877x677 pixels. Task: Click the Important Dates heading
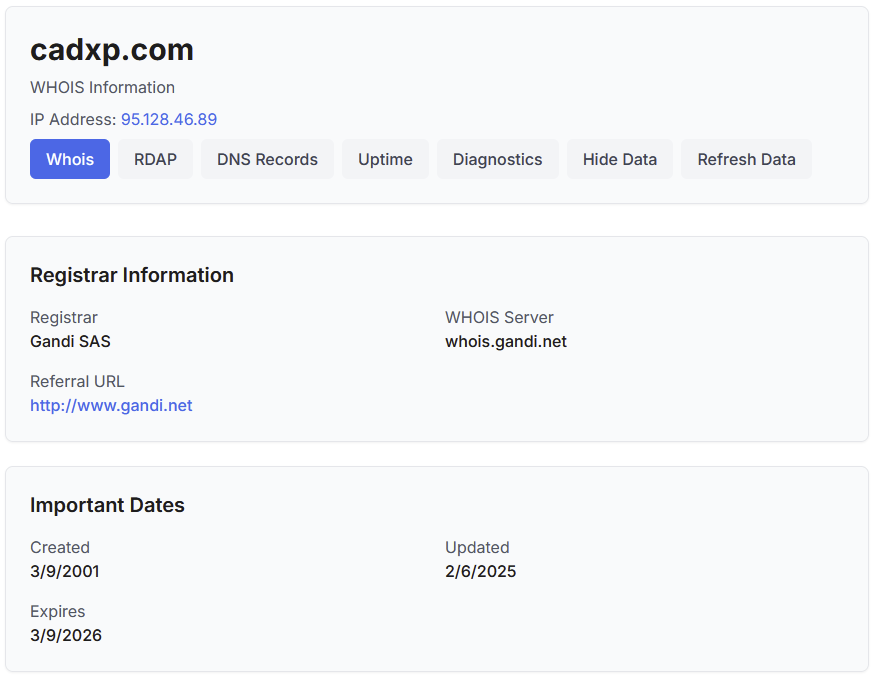coord(107,505)
